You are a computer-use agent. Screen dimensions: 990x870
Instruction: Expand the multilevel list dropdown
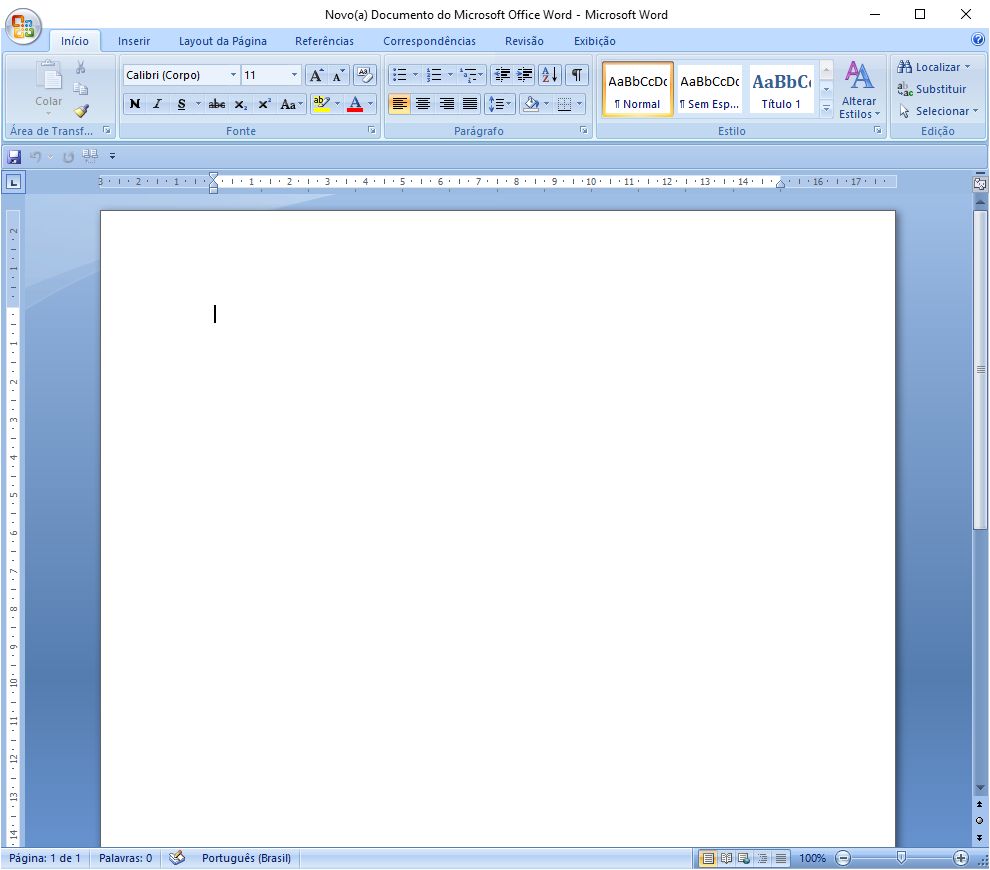tap(481, 75)
